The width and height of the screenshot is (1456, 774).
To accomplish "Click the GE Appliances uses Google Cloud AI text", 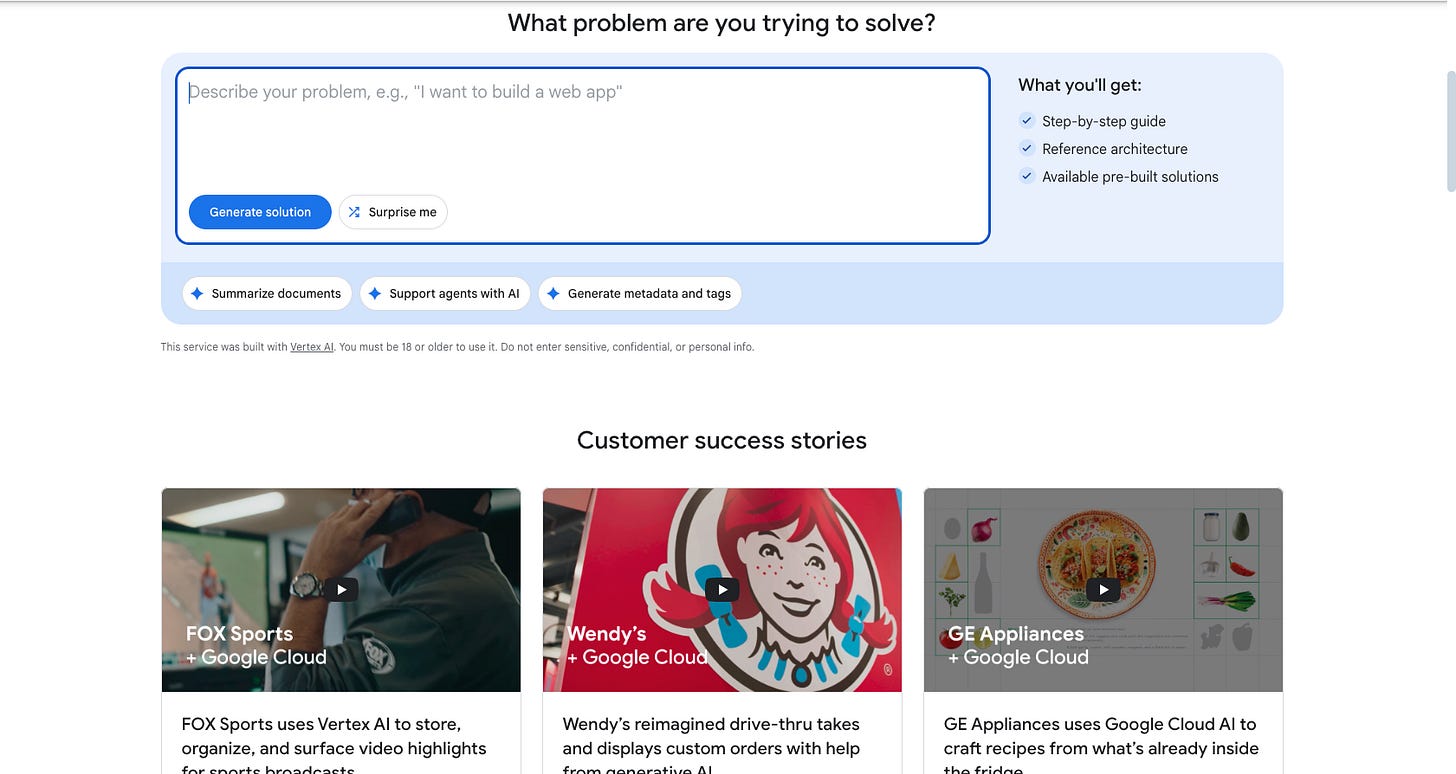I will (1100, 746).
